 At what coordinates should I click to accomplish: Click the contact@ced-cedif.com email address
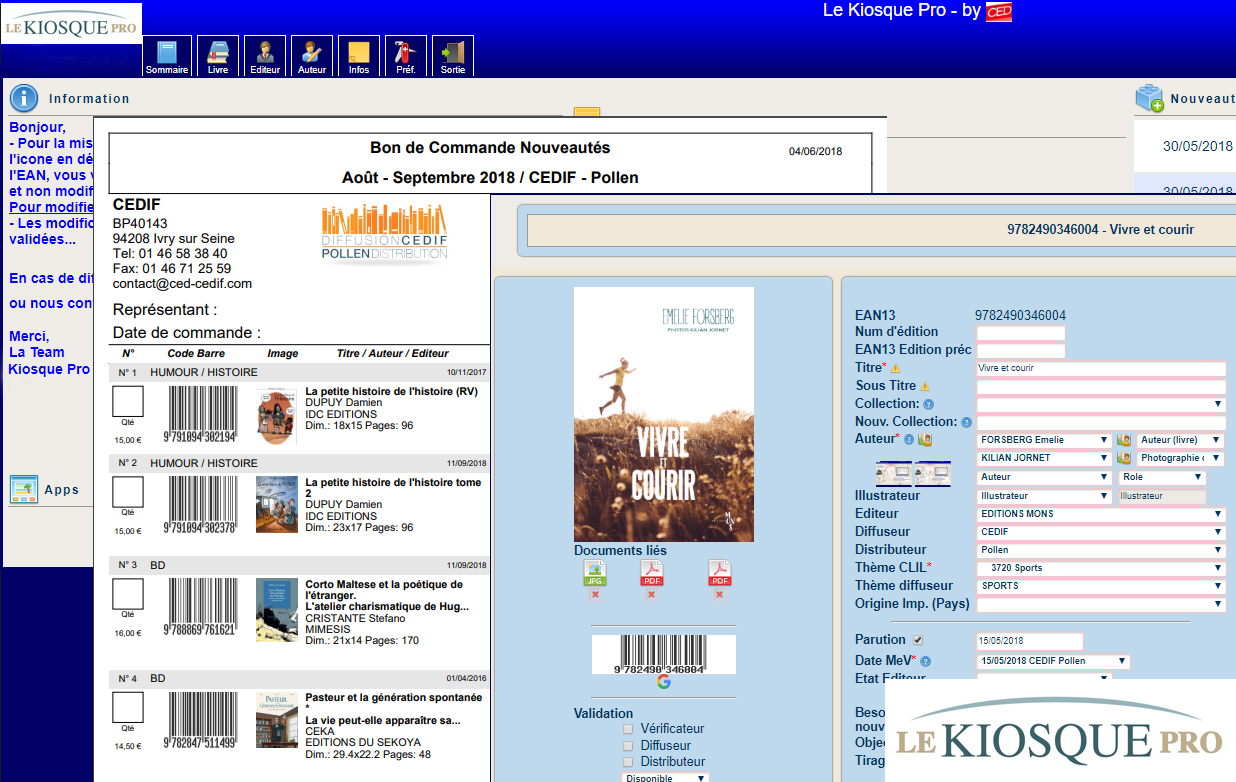pos(182,283)
